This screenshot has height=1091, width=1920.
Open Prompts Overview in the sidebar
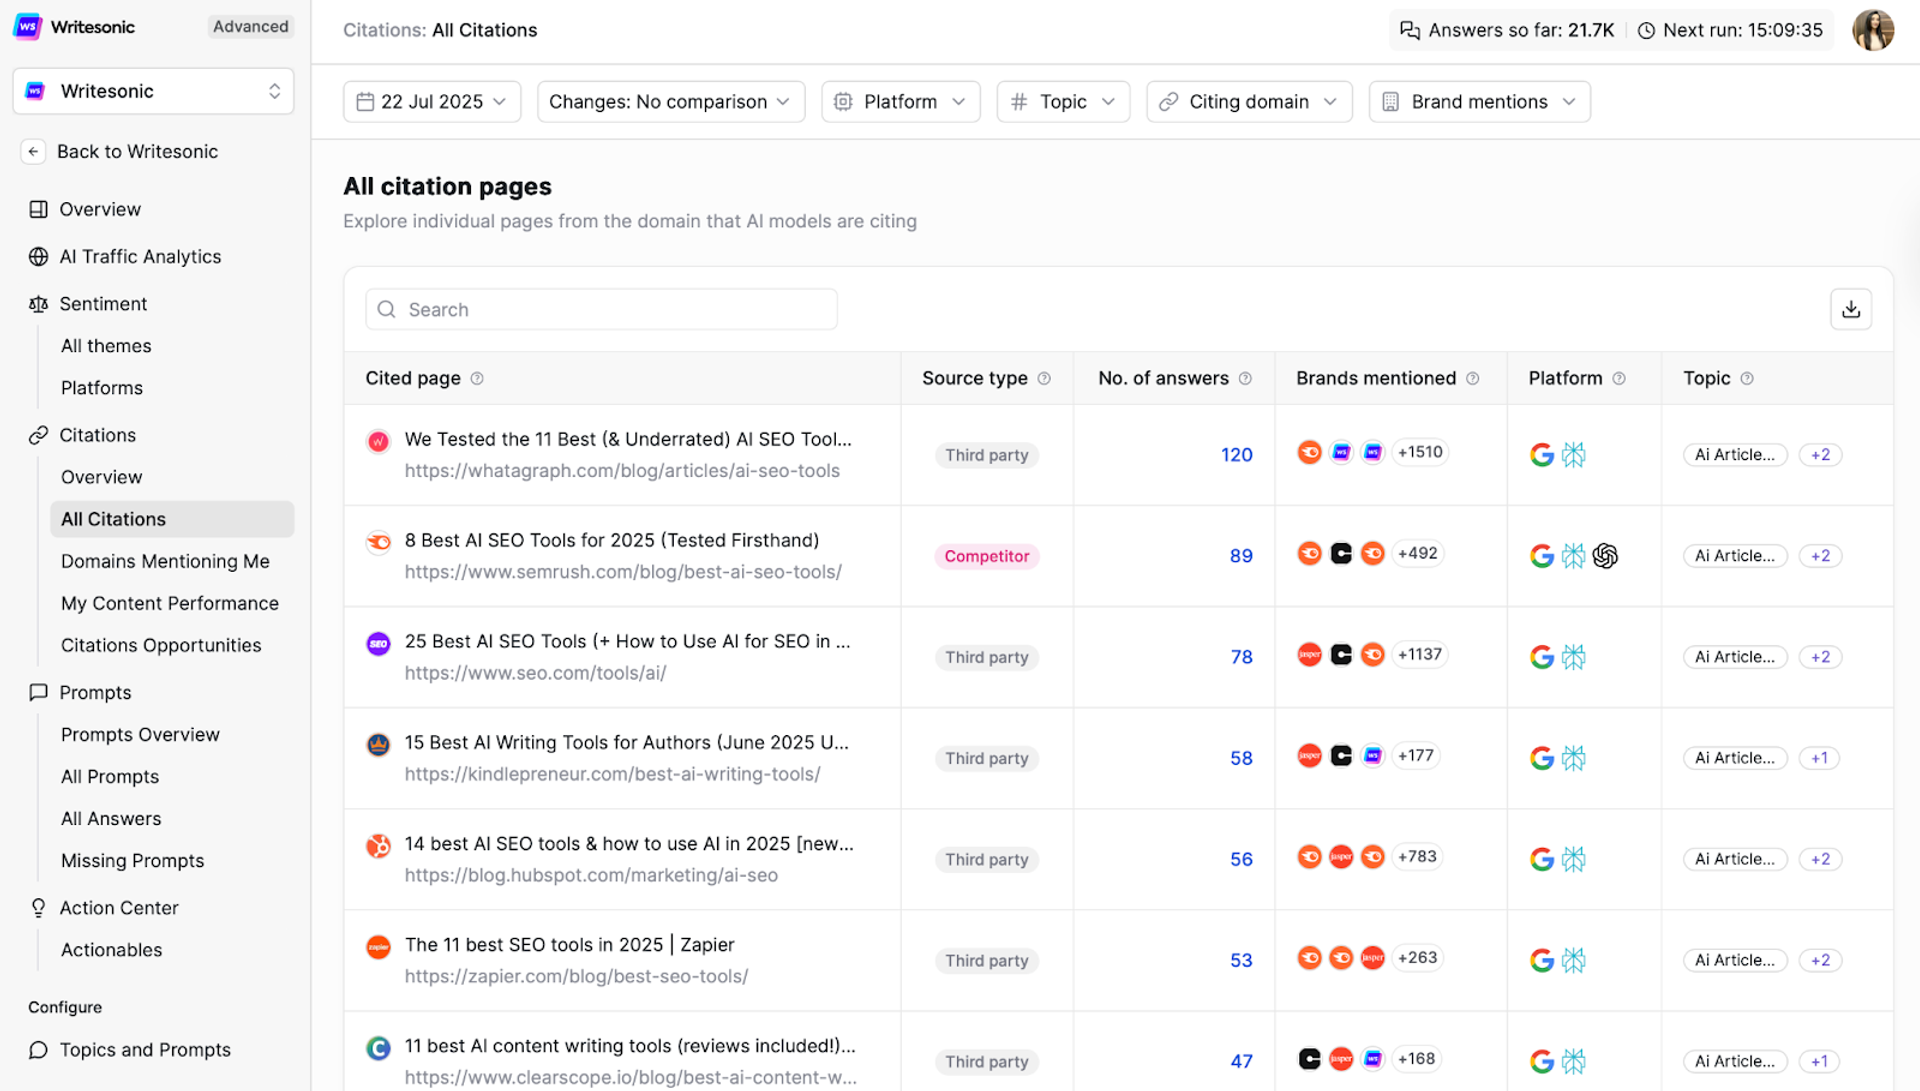(140, 734)
